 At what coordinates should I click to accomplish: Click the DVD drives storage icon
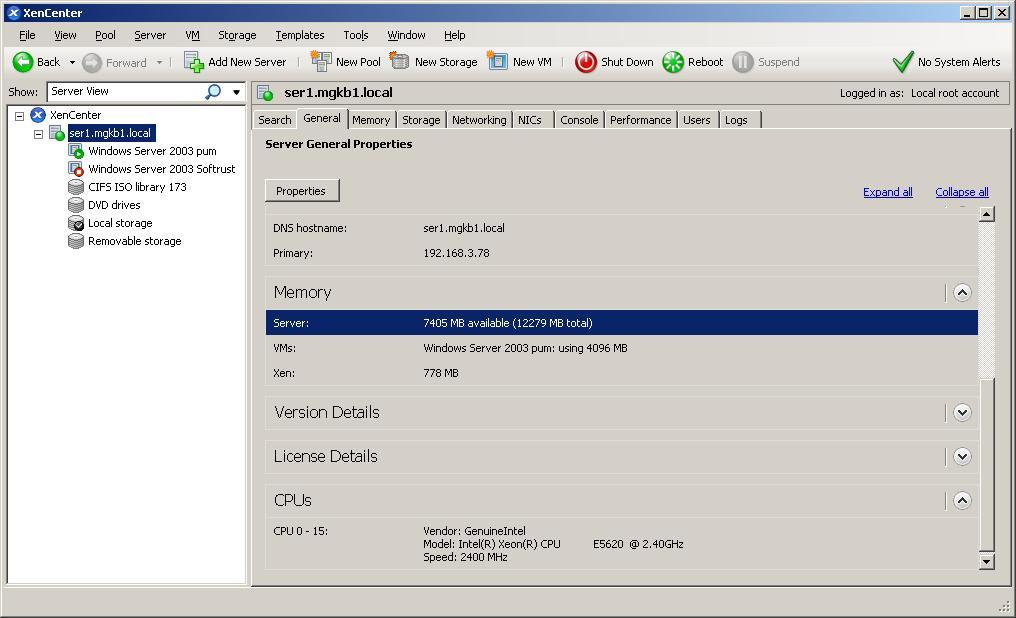click(76, 205)
